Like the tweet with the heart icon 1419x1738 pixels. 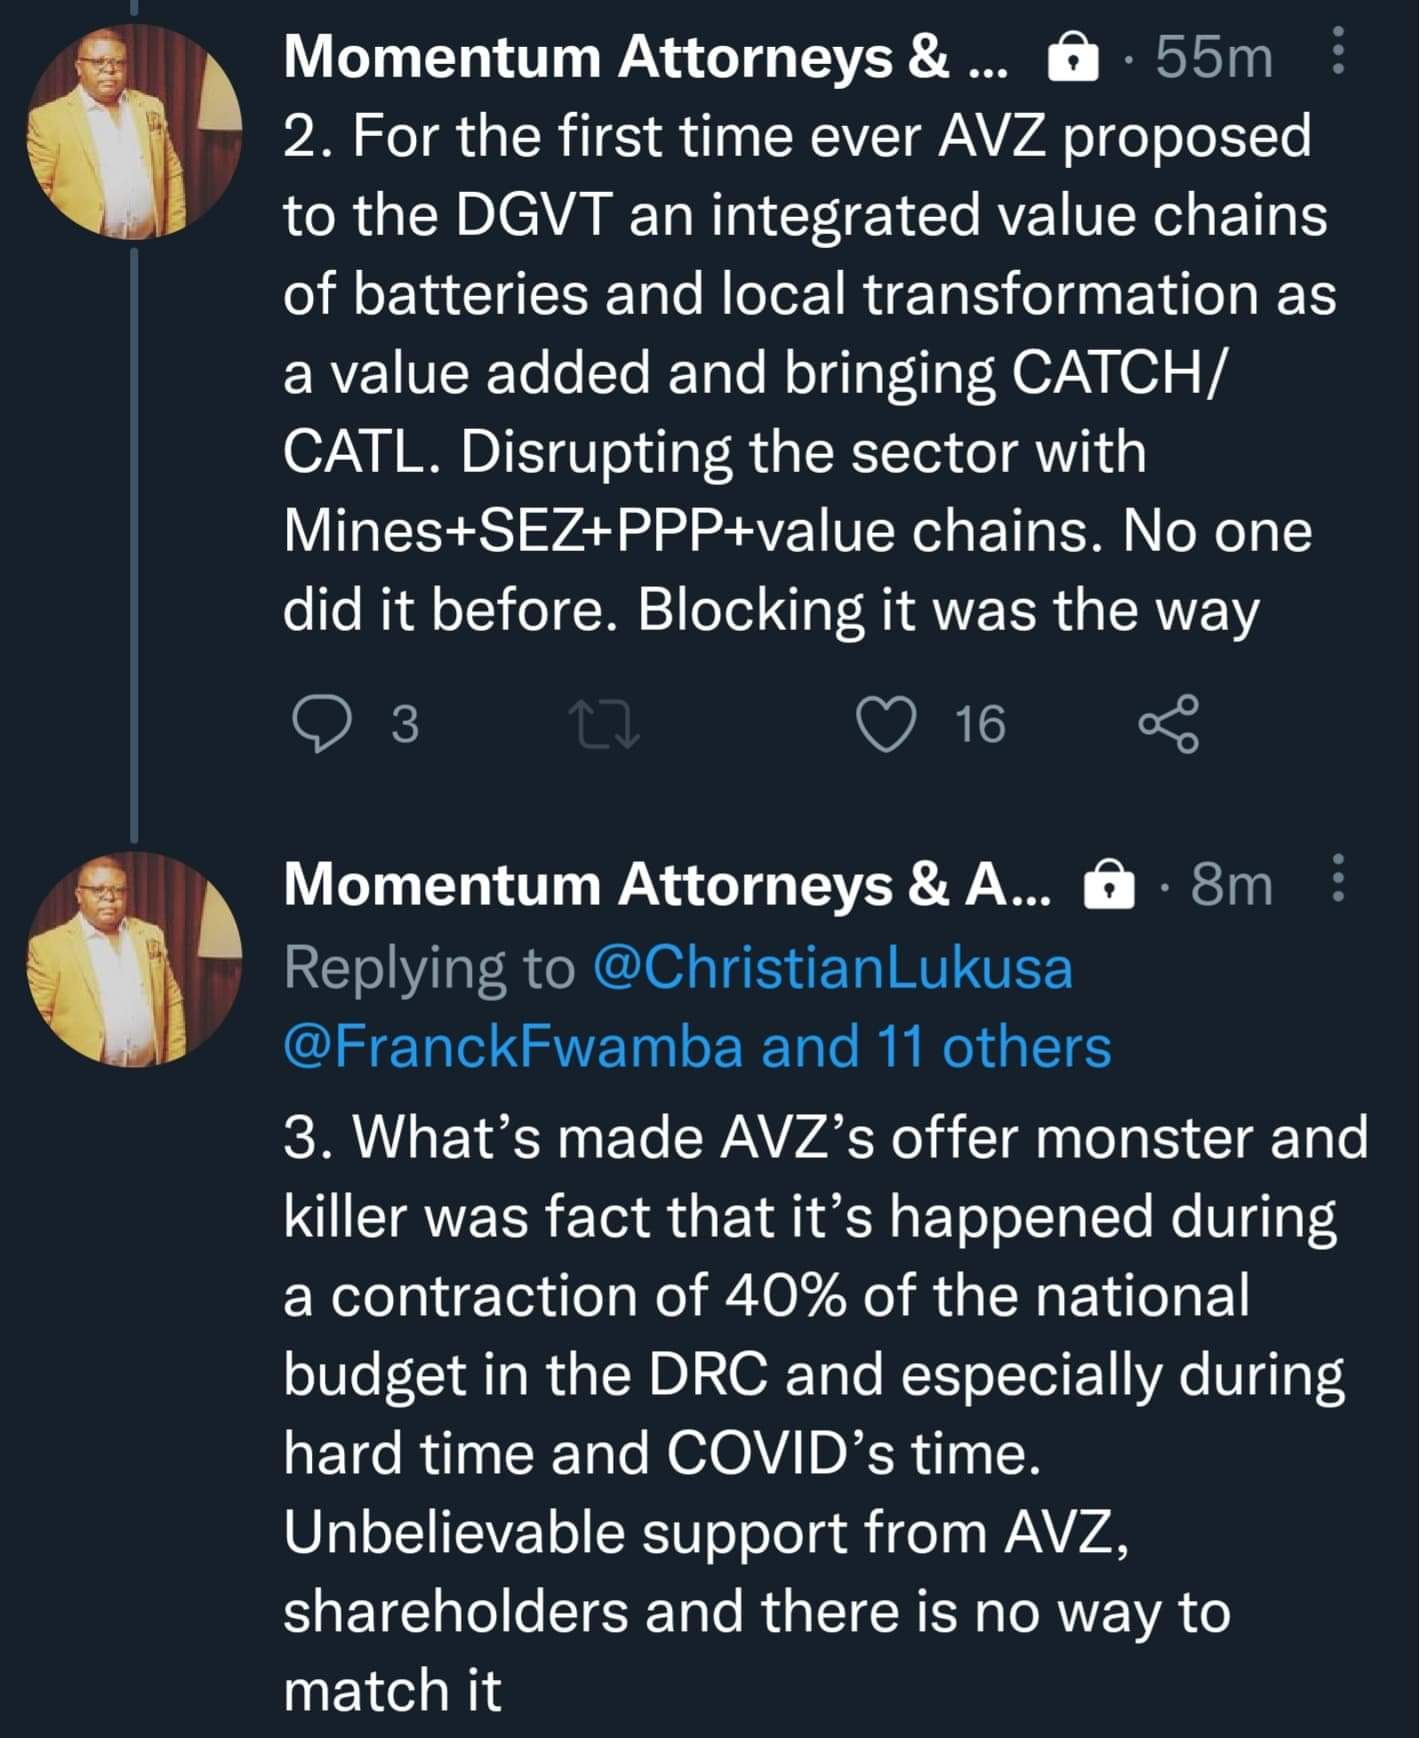(887, 724)
